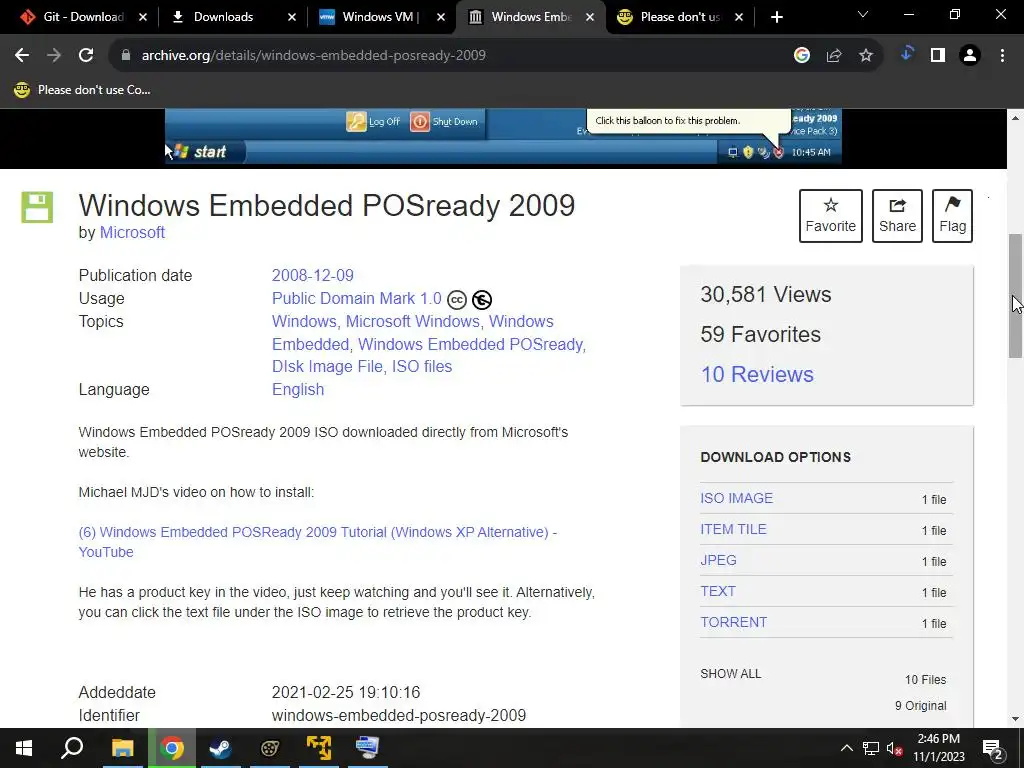The width and height of the screenshot is (1024, 768).
Task: Select the TEXT download option
Action: 718,591
